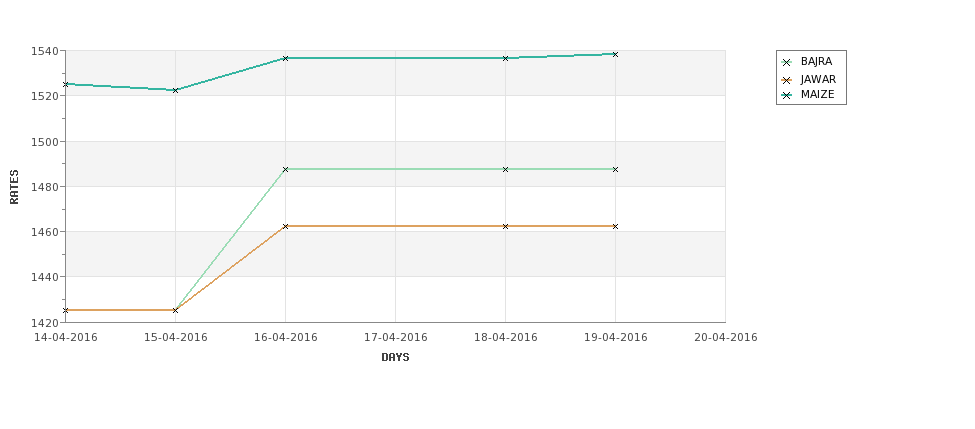The width and height of the screenshot is (975, 429).
Task: Toggle the MAIZE series legend label
Action: click(x=817, y=95)
